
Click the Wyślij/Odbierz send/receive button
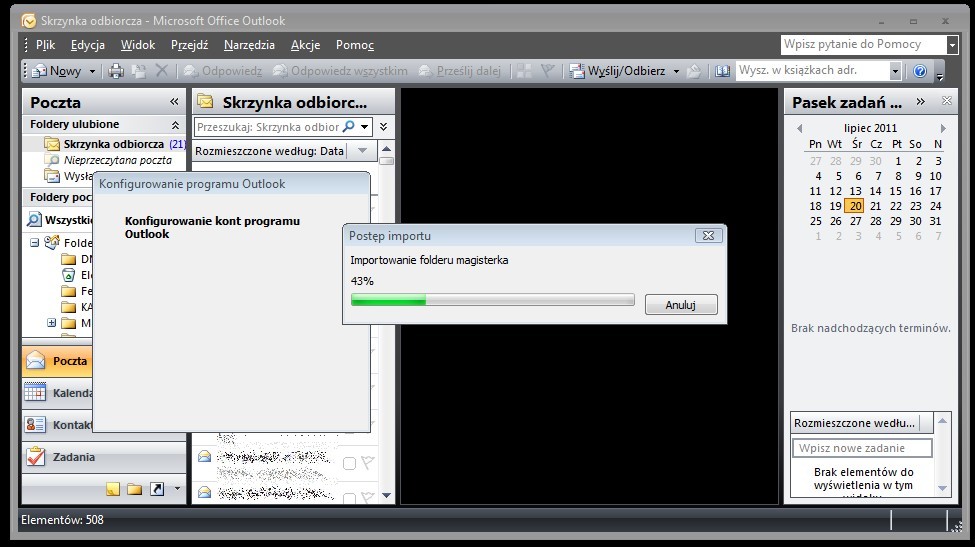[x=617, y=71]
